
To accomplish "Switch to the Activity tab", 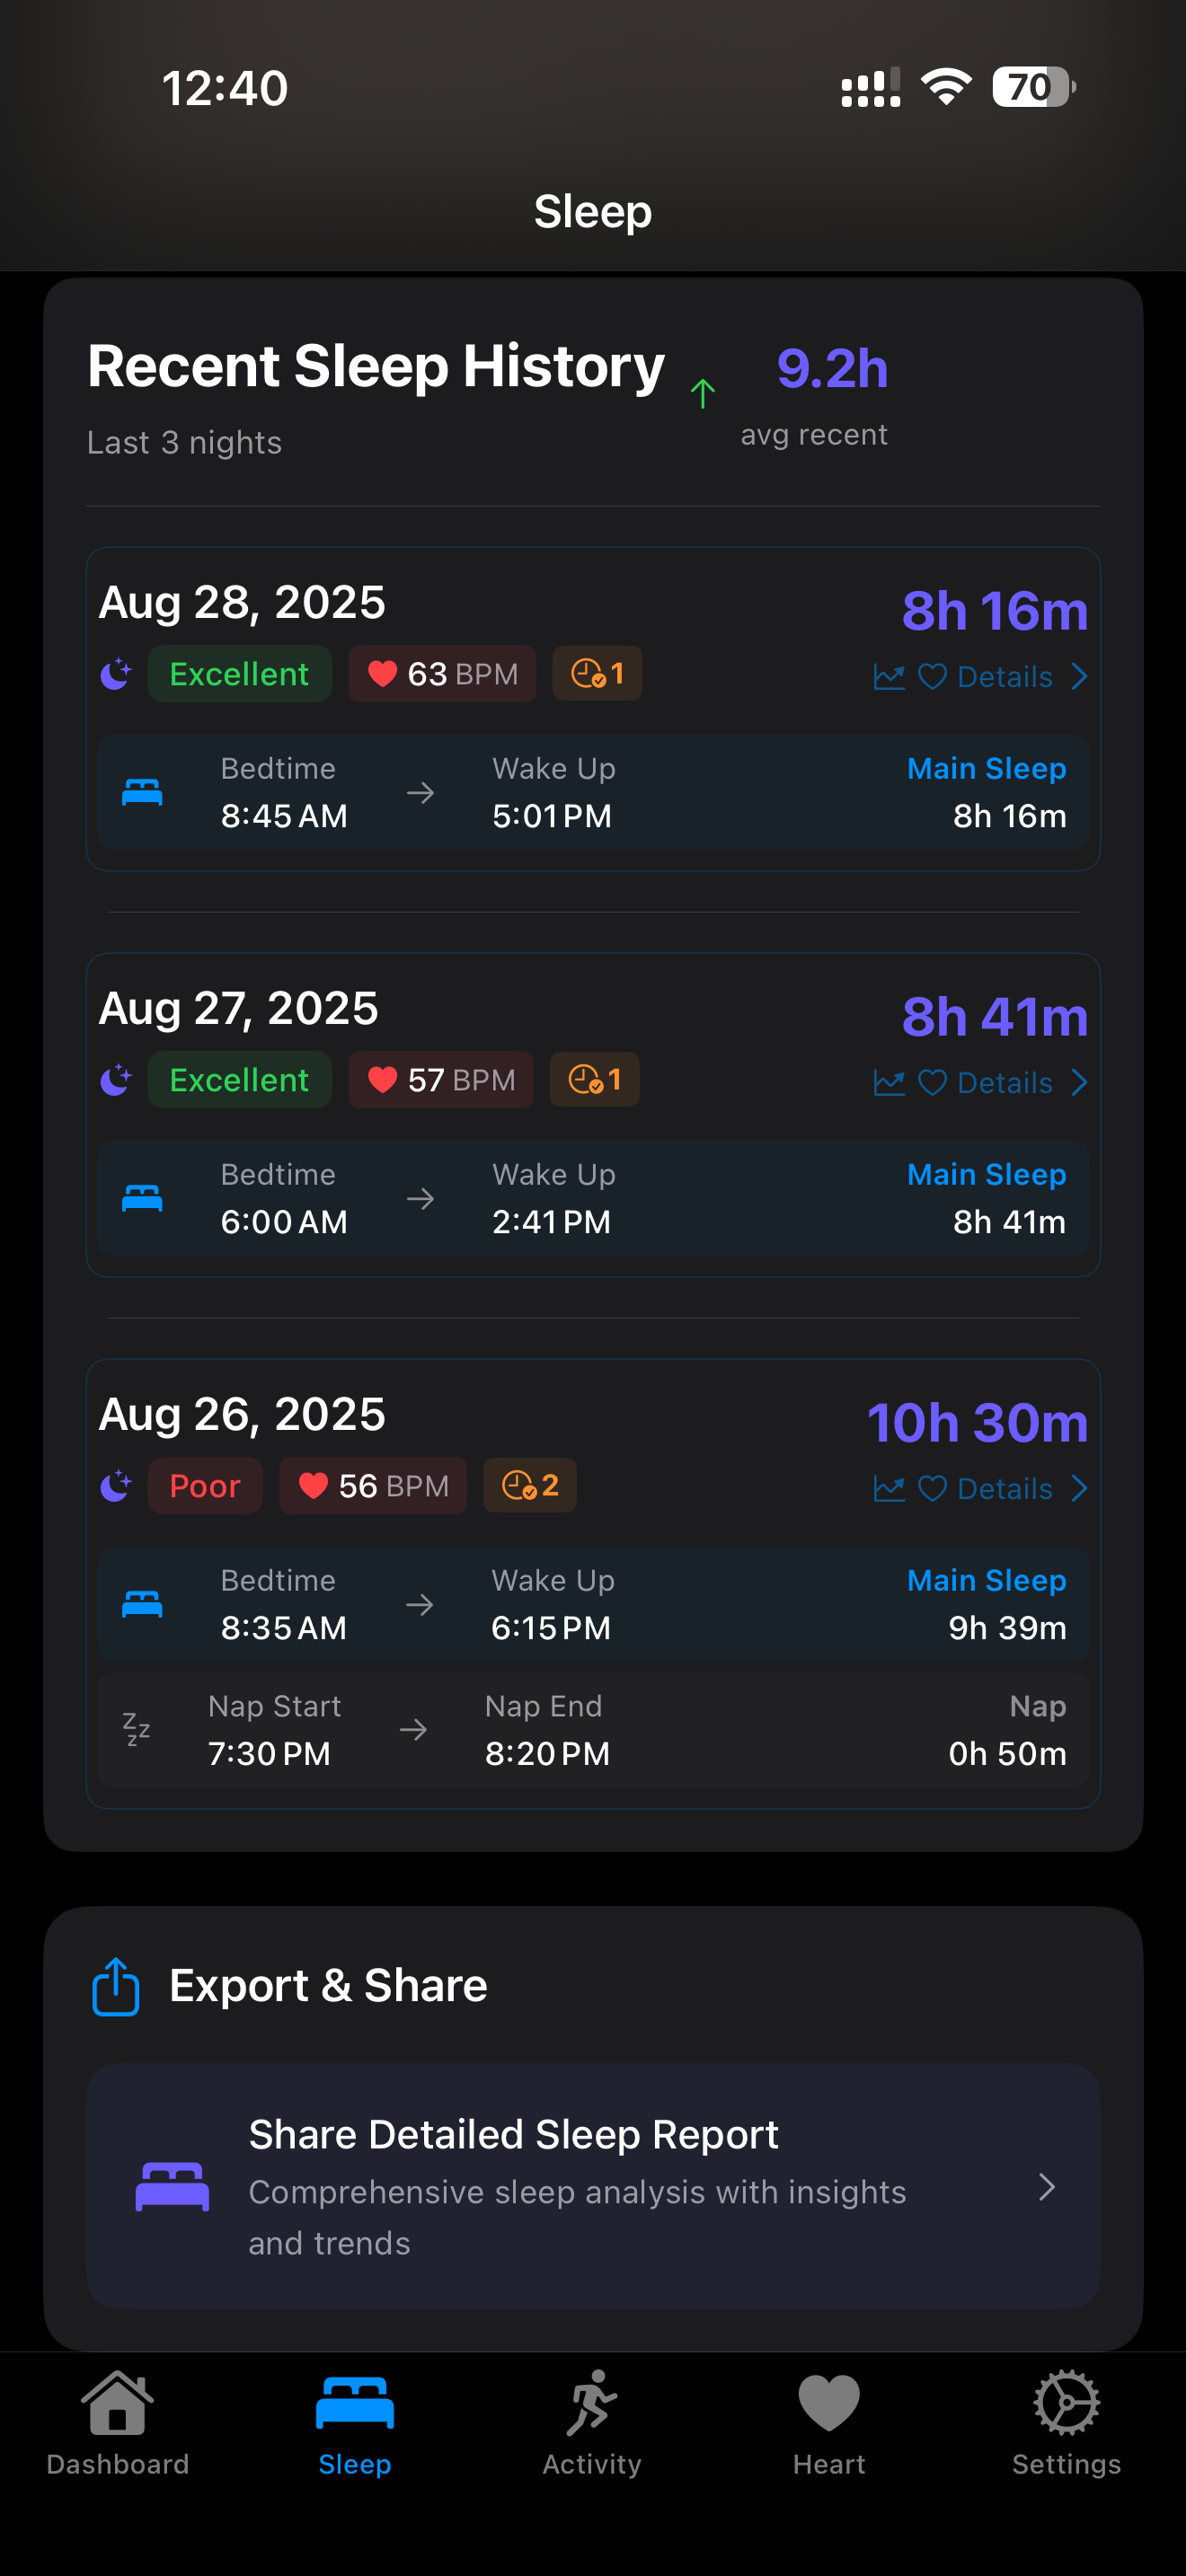I will pyautogui.click(x=592, y=2421).
